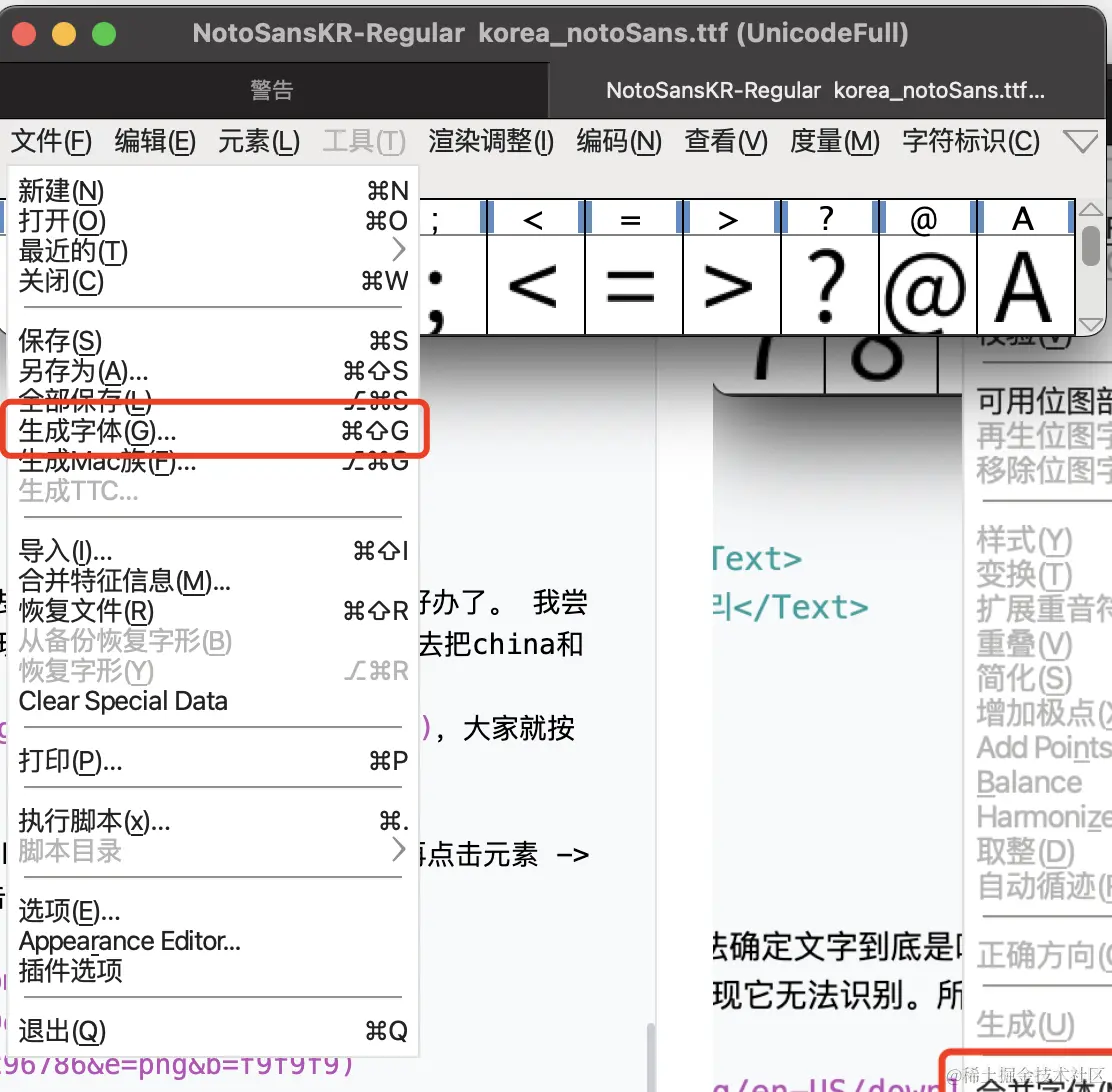The width and height of the screenshot is (1112, 1092).
Task: Open the 文件(F) menu
Action: coord(51,141)
